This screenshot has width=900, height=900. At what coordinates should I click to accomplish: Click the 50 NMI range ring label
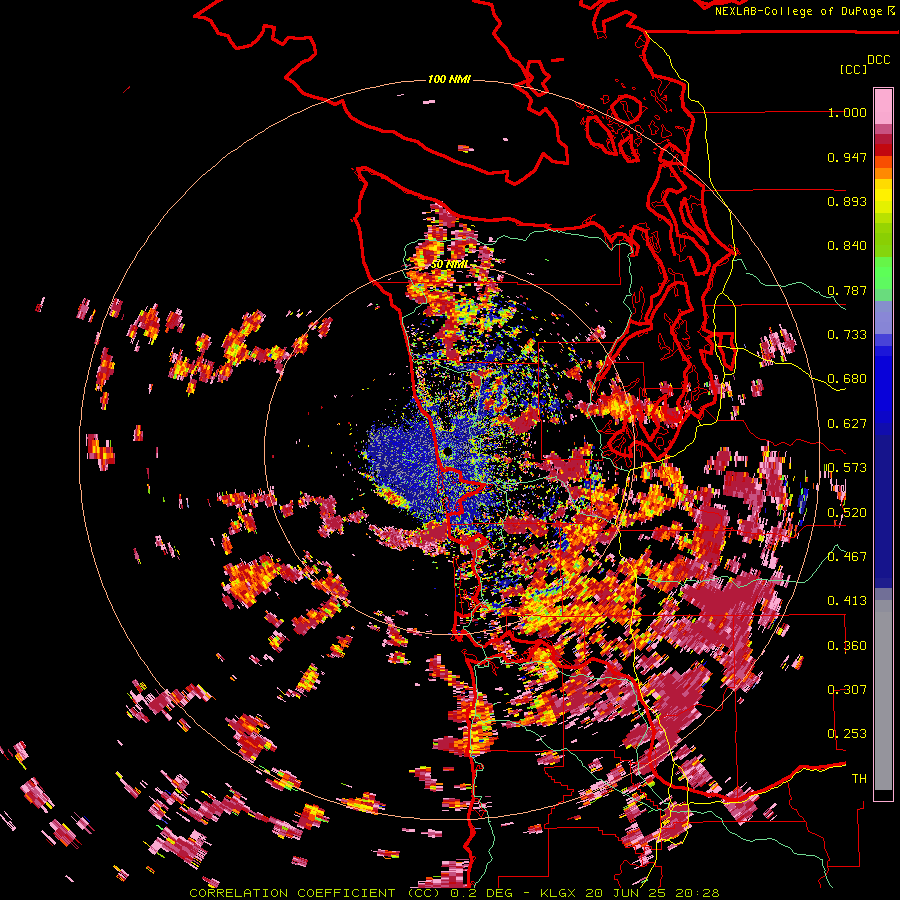pyautogui.click(x=450, y=265)
